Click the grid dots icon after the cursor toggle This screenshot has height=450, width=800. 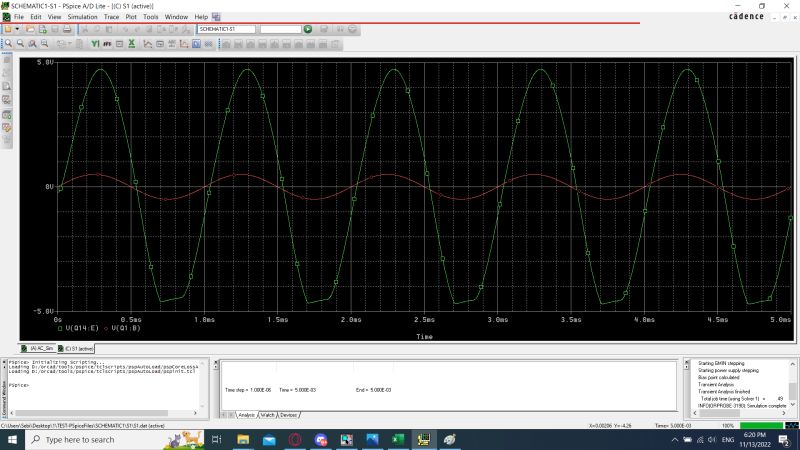click(209, 44)
